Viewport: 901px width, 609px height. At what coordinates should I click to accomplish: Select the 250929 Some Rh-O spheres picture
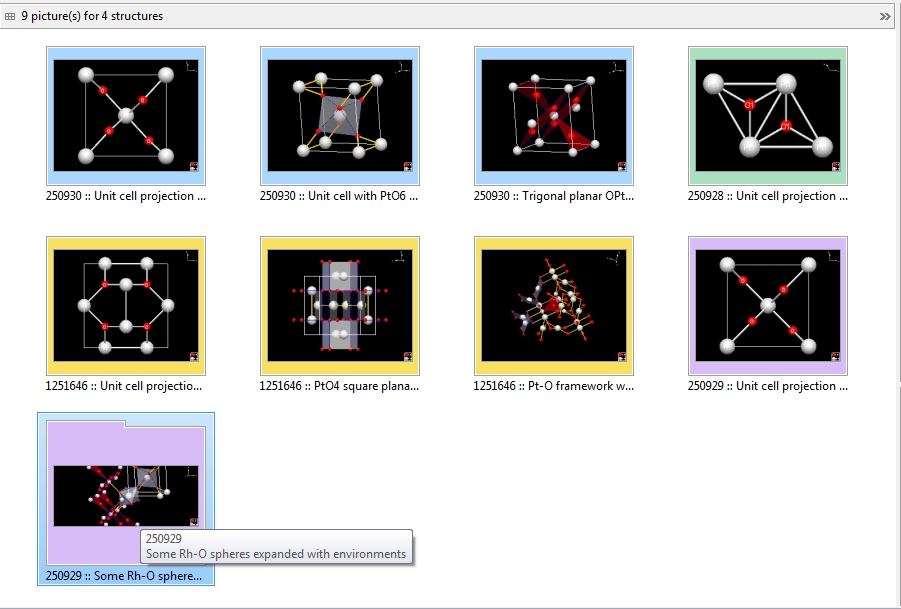point(126,495)
